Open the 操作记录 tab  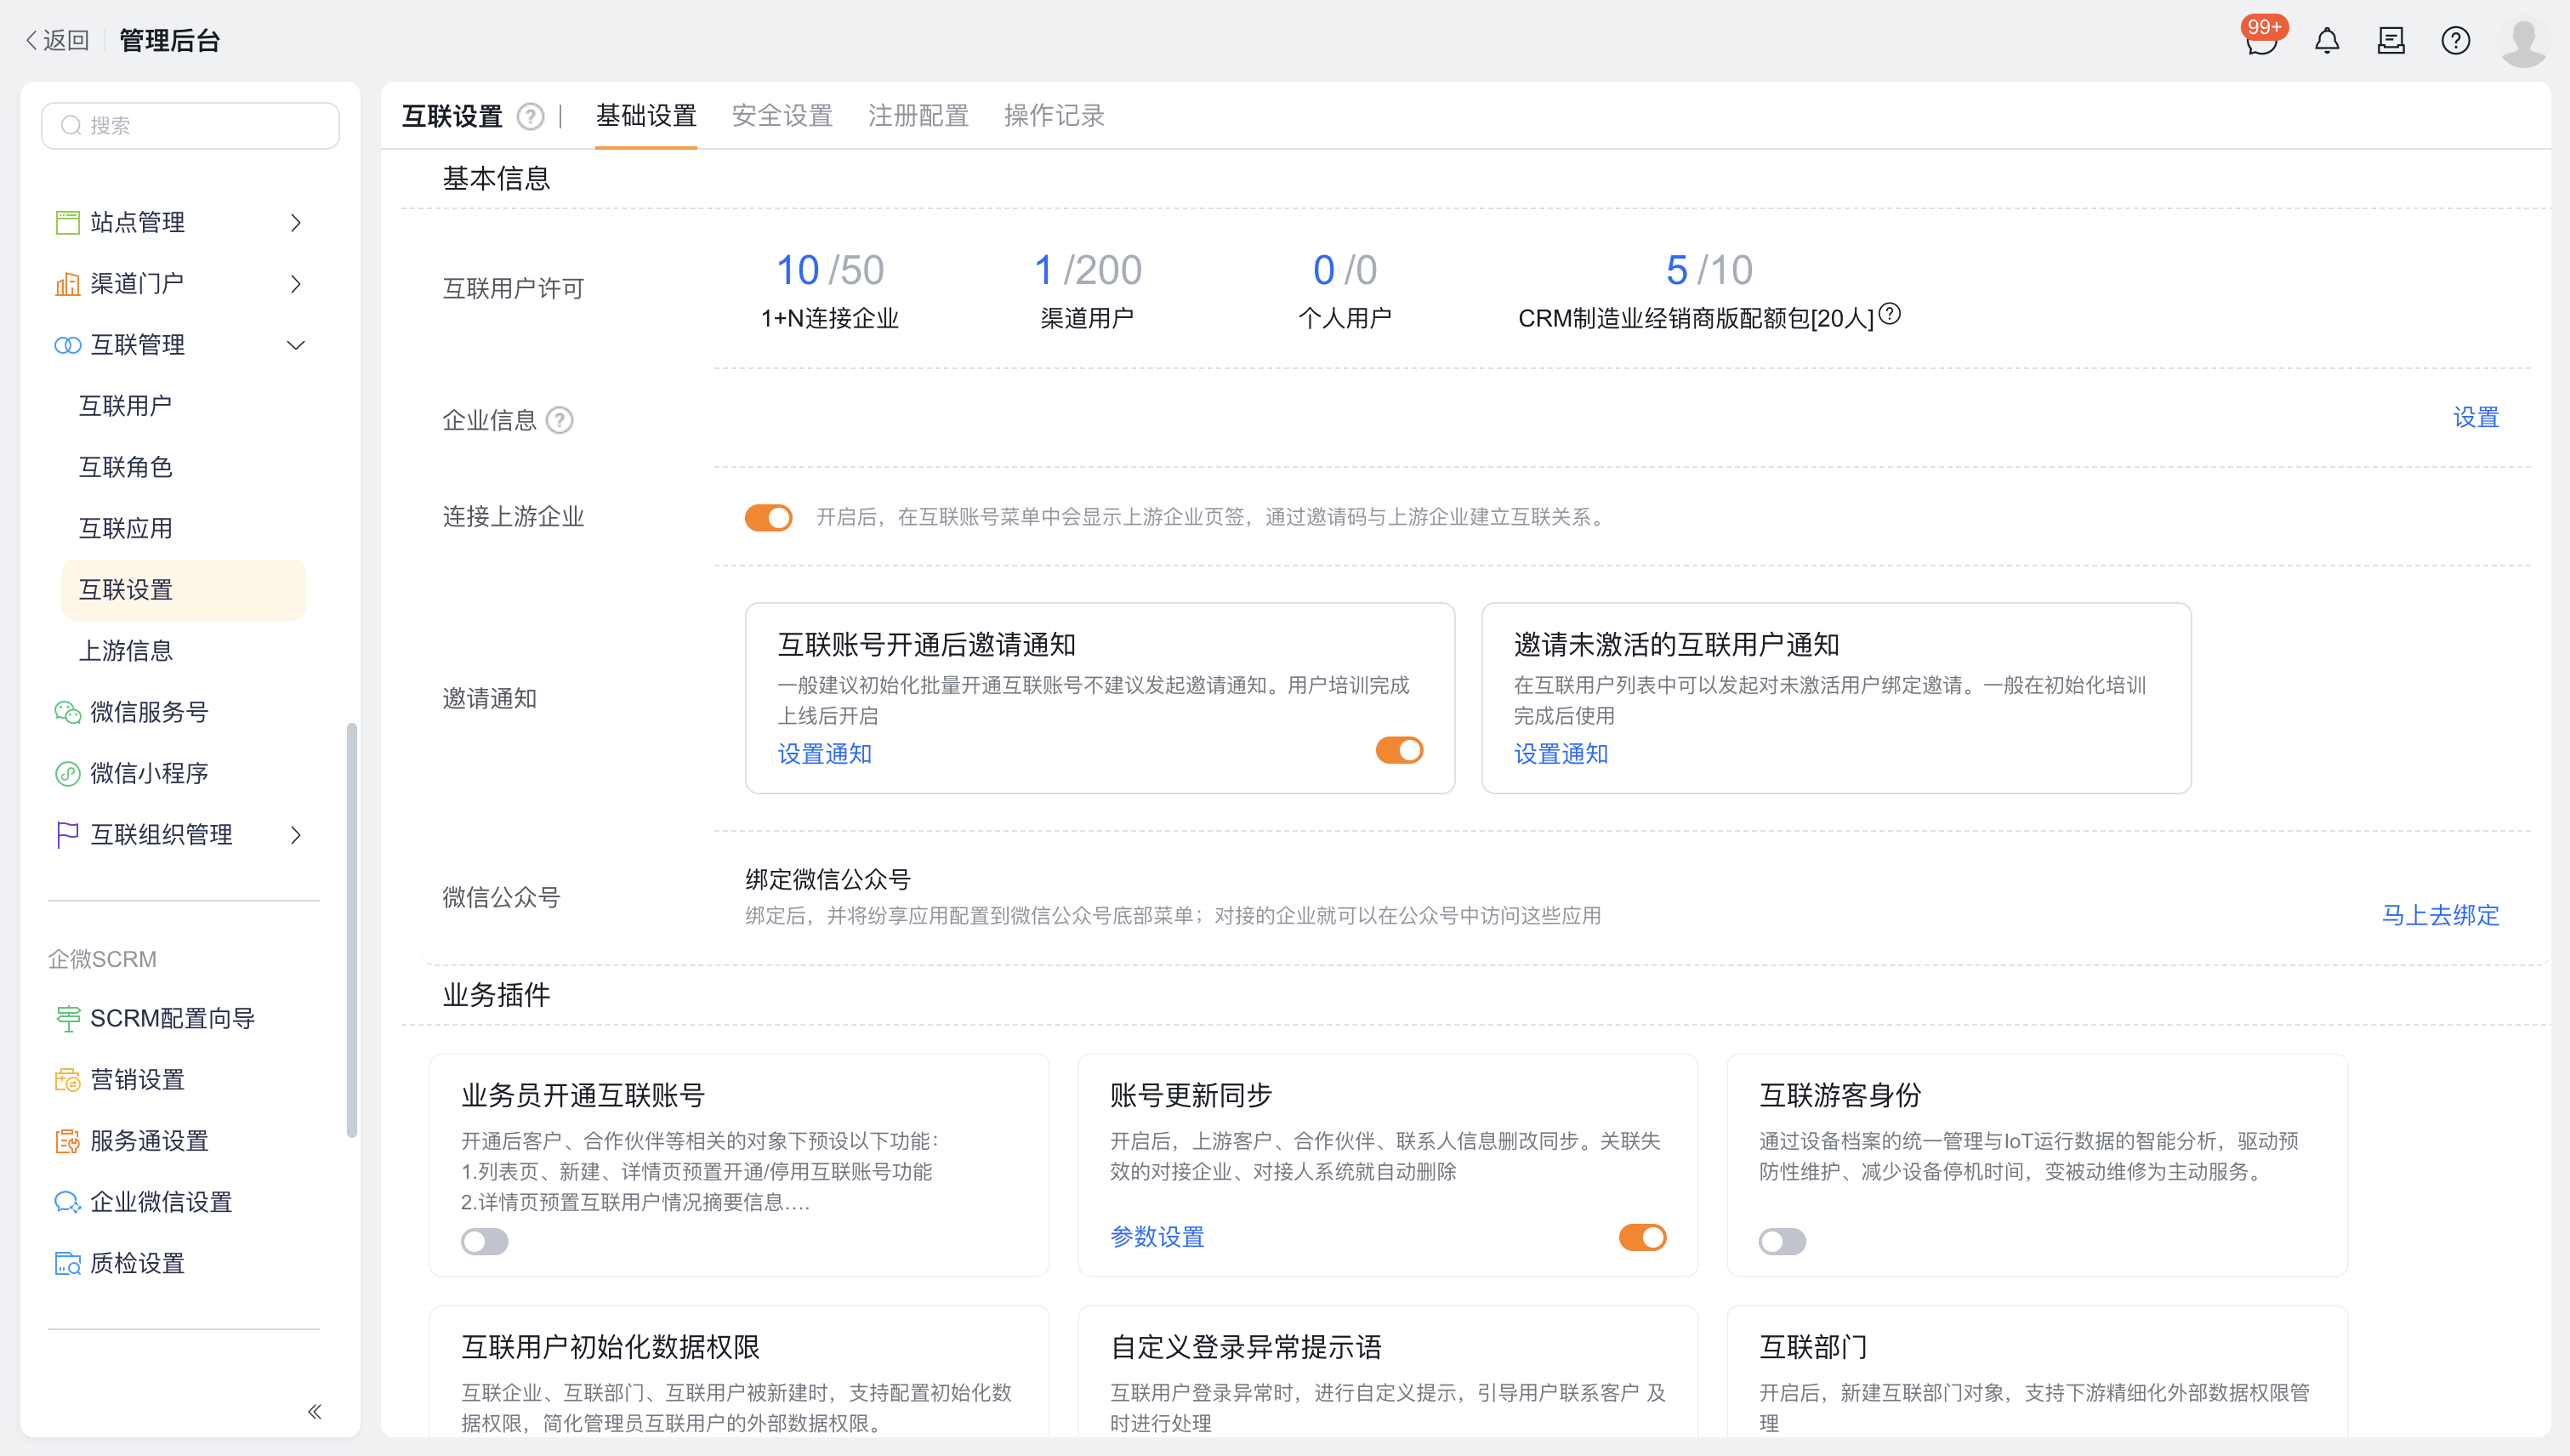(1054, 116)
